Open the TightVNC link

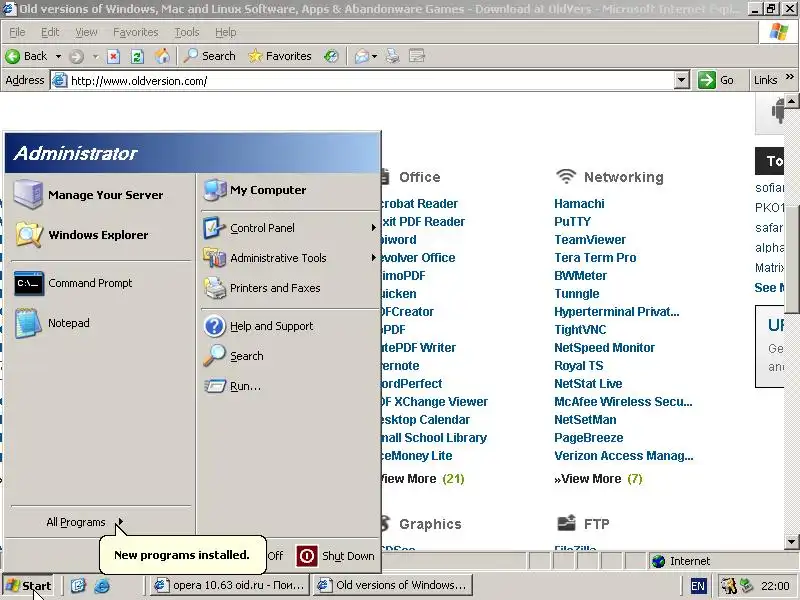(x=580, y=330)
